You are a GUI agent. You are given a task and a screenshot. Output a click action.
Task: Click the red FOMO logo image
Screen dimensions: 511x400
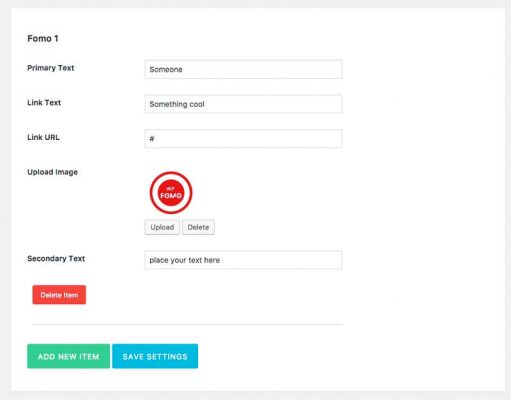point(171,193)
